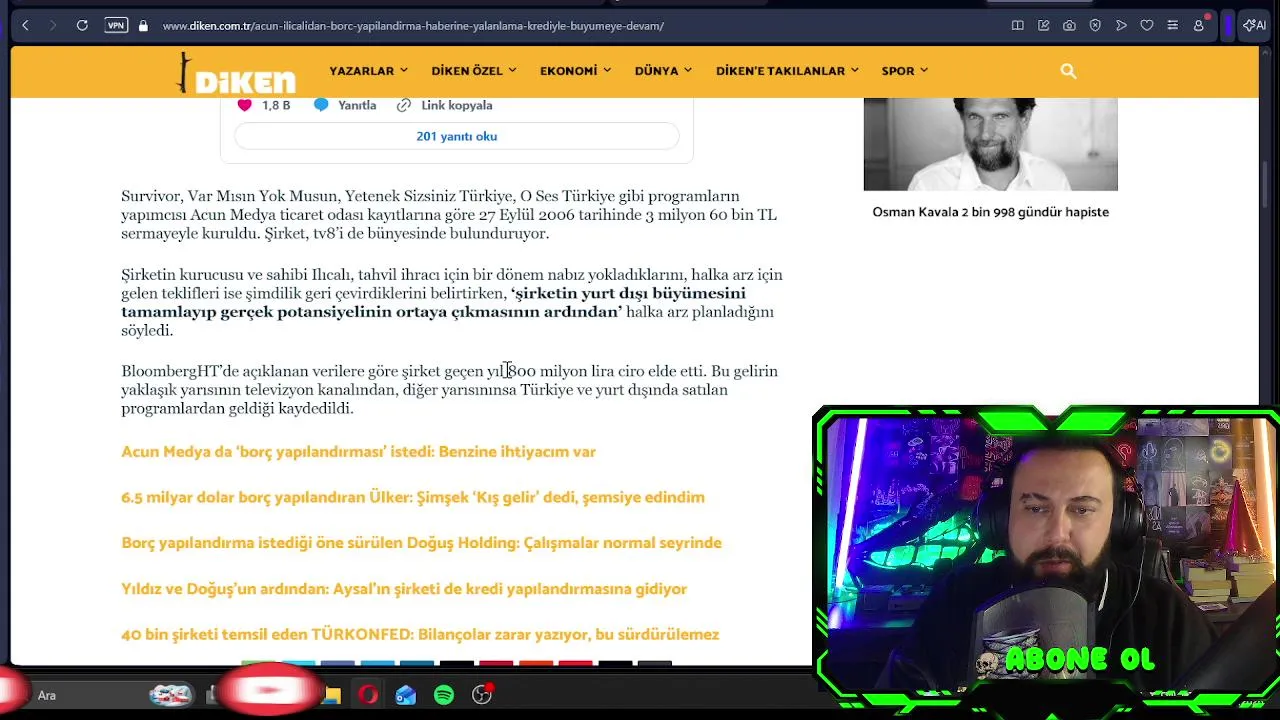Click paragraph starting 'Survivor, Var Mısın Yok Musun'
1280x720 pixels.
click(449, 215)
